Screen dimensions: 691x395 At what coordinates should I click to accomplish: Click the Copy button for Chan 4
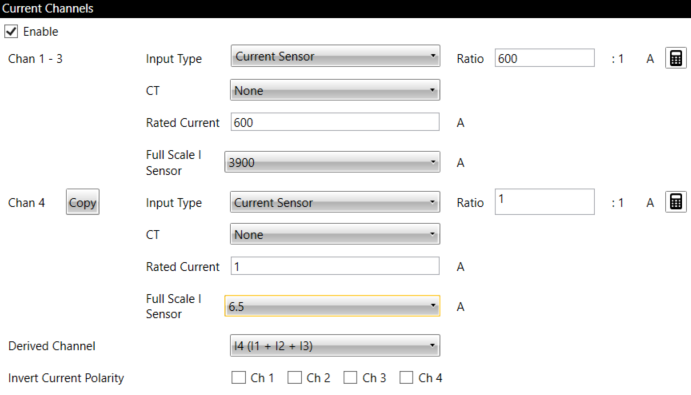[82, 202]
